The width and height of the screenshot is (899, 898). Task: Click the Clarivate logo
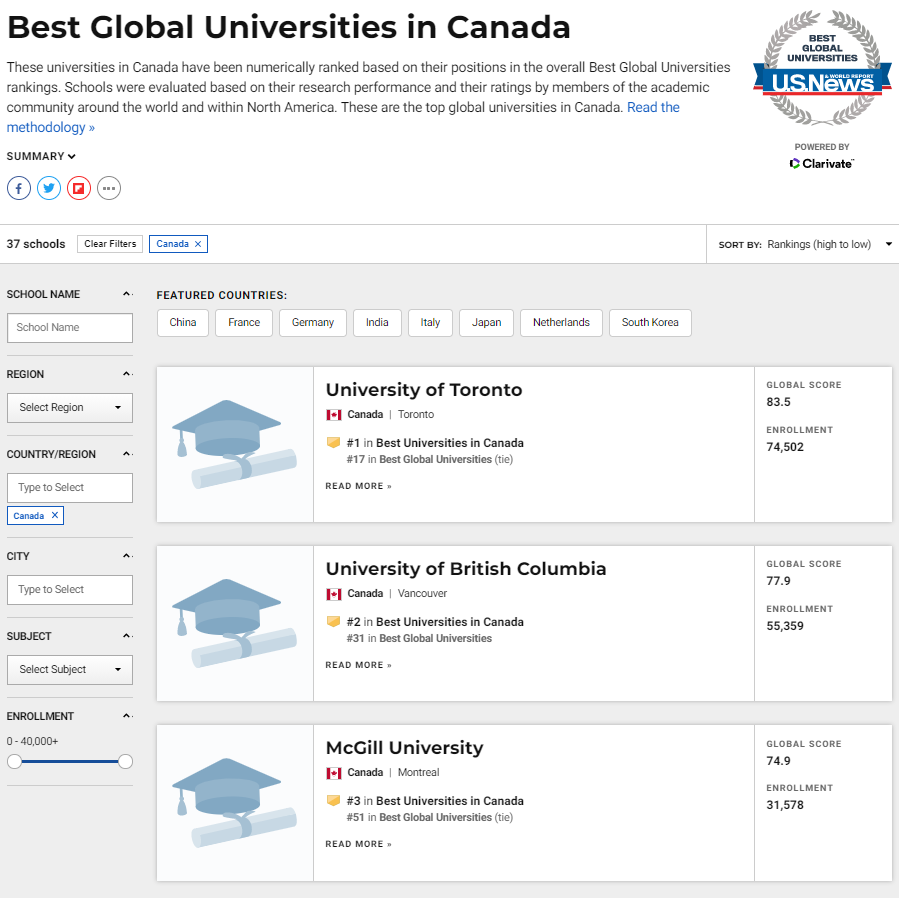coord(822,164)
